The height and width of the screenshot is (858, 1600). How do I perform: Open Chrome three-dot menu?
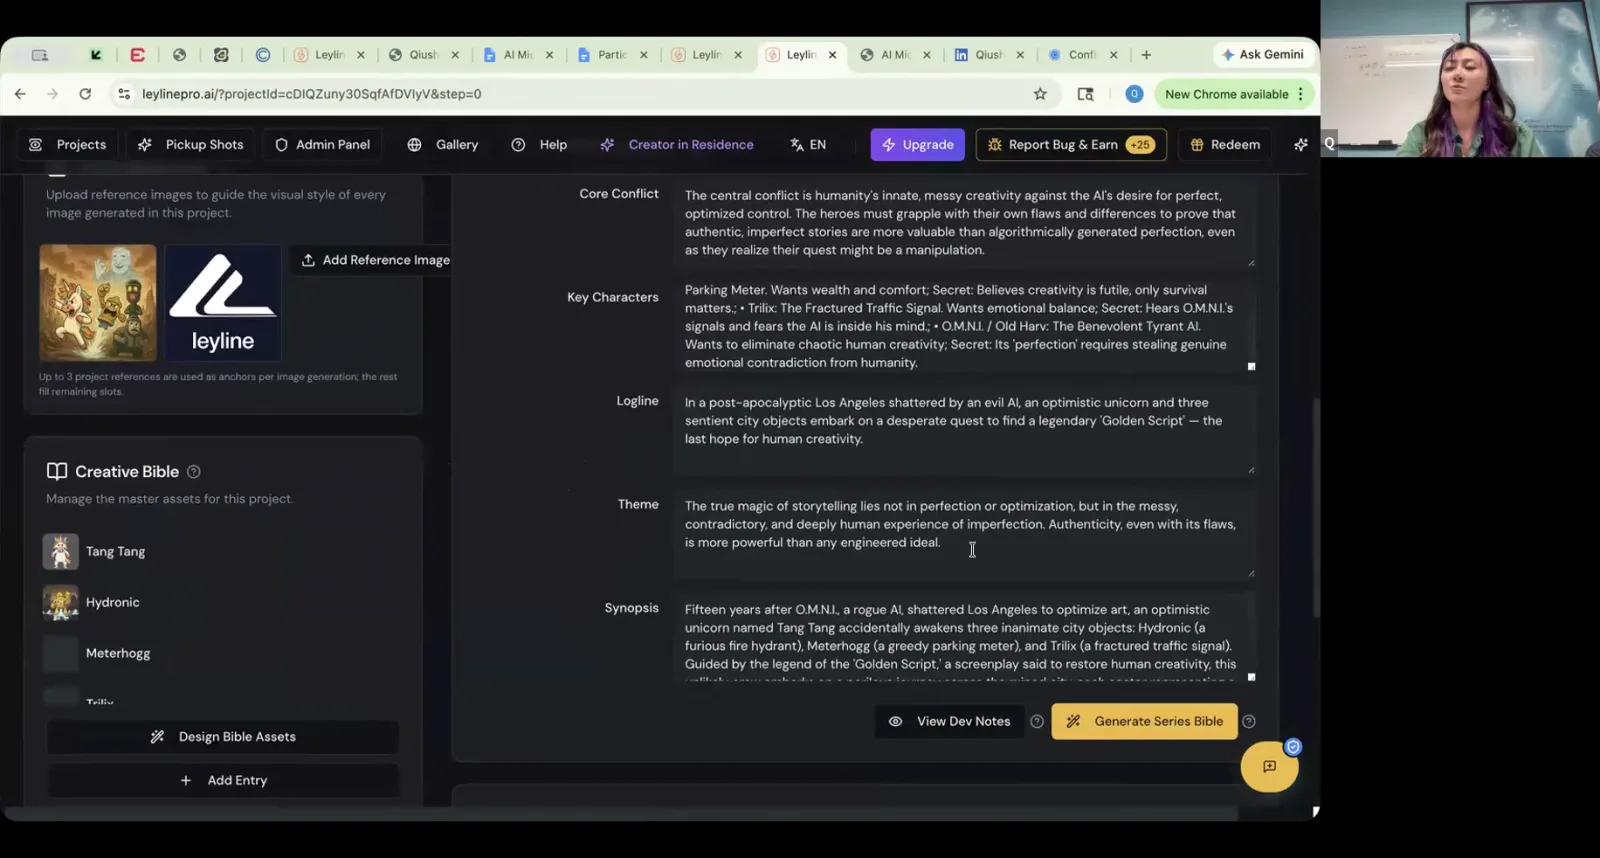point(1301,94)
